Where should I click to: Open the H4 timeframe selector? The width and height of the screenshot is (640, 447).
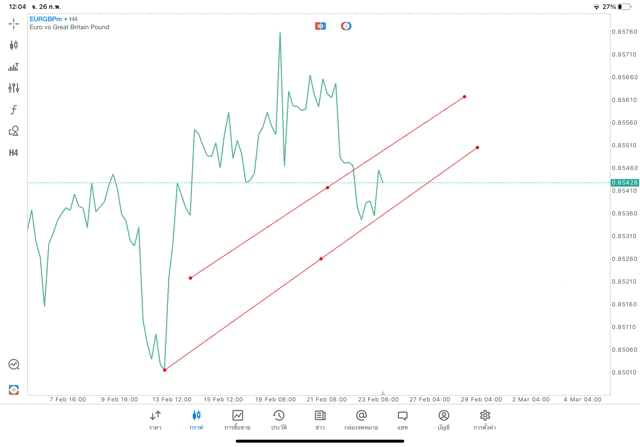click(14, 153)
